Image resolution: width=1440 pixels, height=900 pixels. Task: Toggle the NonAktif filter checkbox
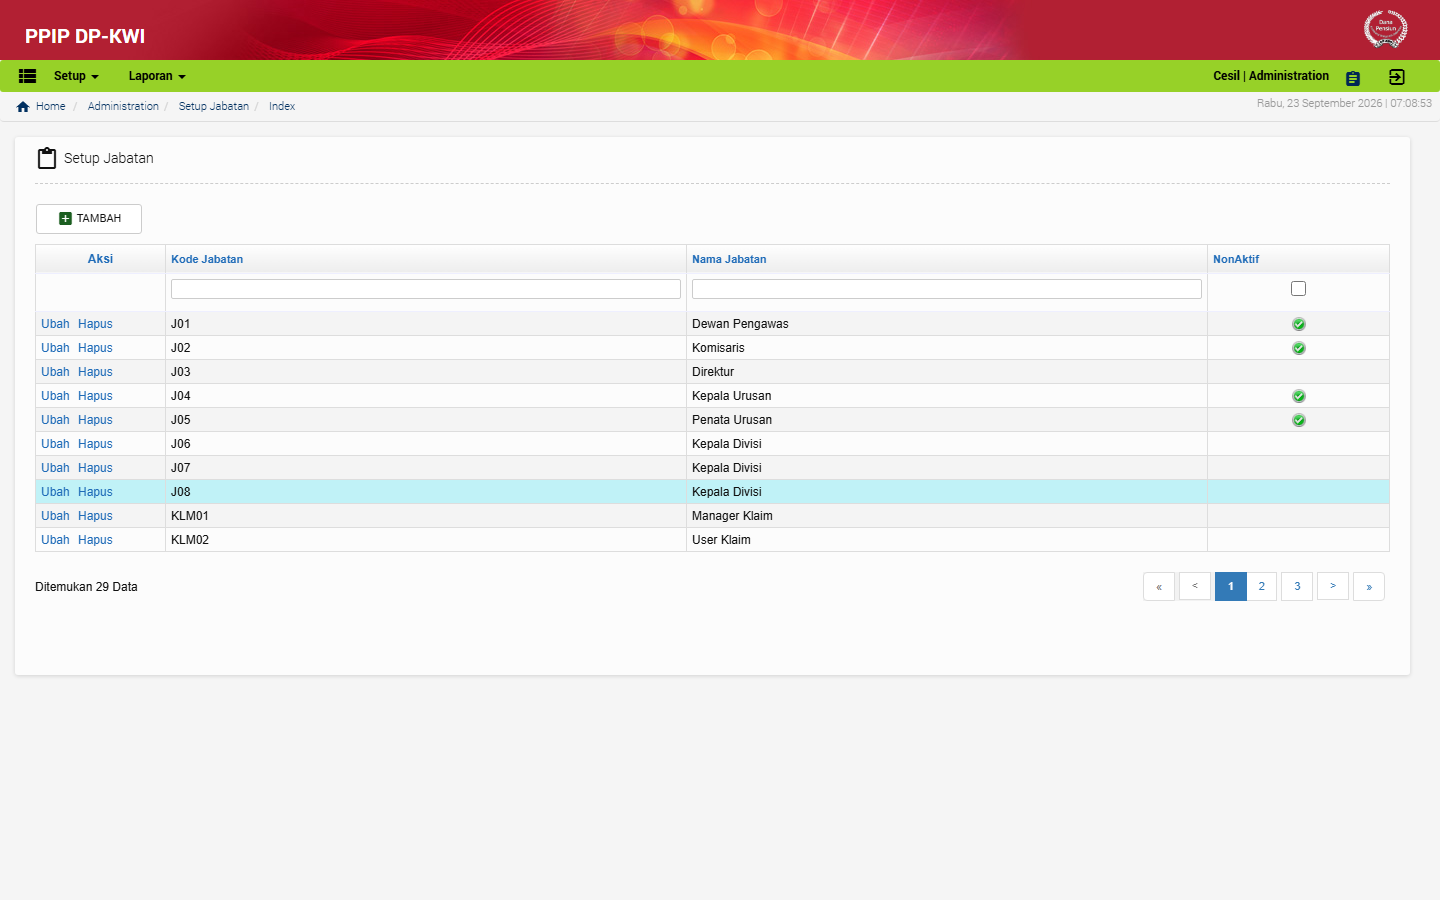[x=1298, y=289]
